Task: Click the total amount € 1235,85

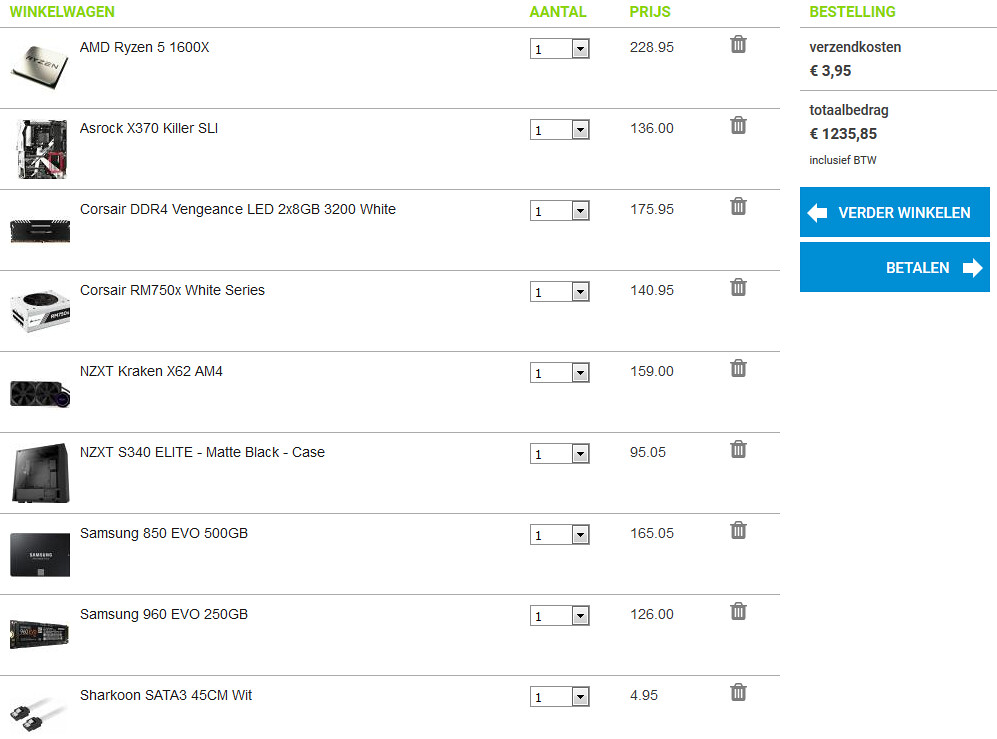Action: click(x=843, y=134)
